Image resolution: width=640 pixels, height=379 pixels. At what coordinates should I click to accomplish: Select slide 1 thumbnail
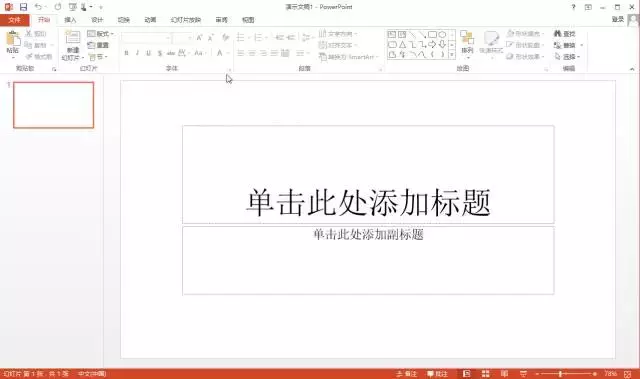pos(53,105)
